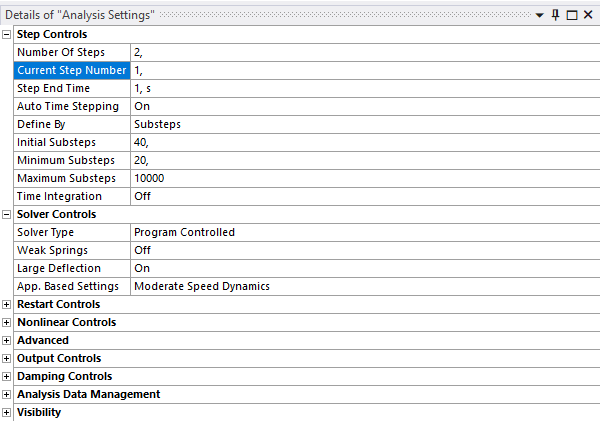600x421 pixels.
Task: Open the panel window position dropdown arrow
Action: click(x=540, y=16)
